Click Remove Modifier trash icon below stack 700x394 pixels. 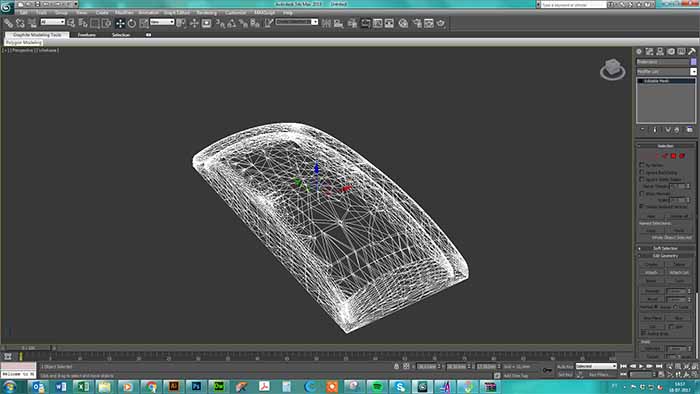pos(677,130)
